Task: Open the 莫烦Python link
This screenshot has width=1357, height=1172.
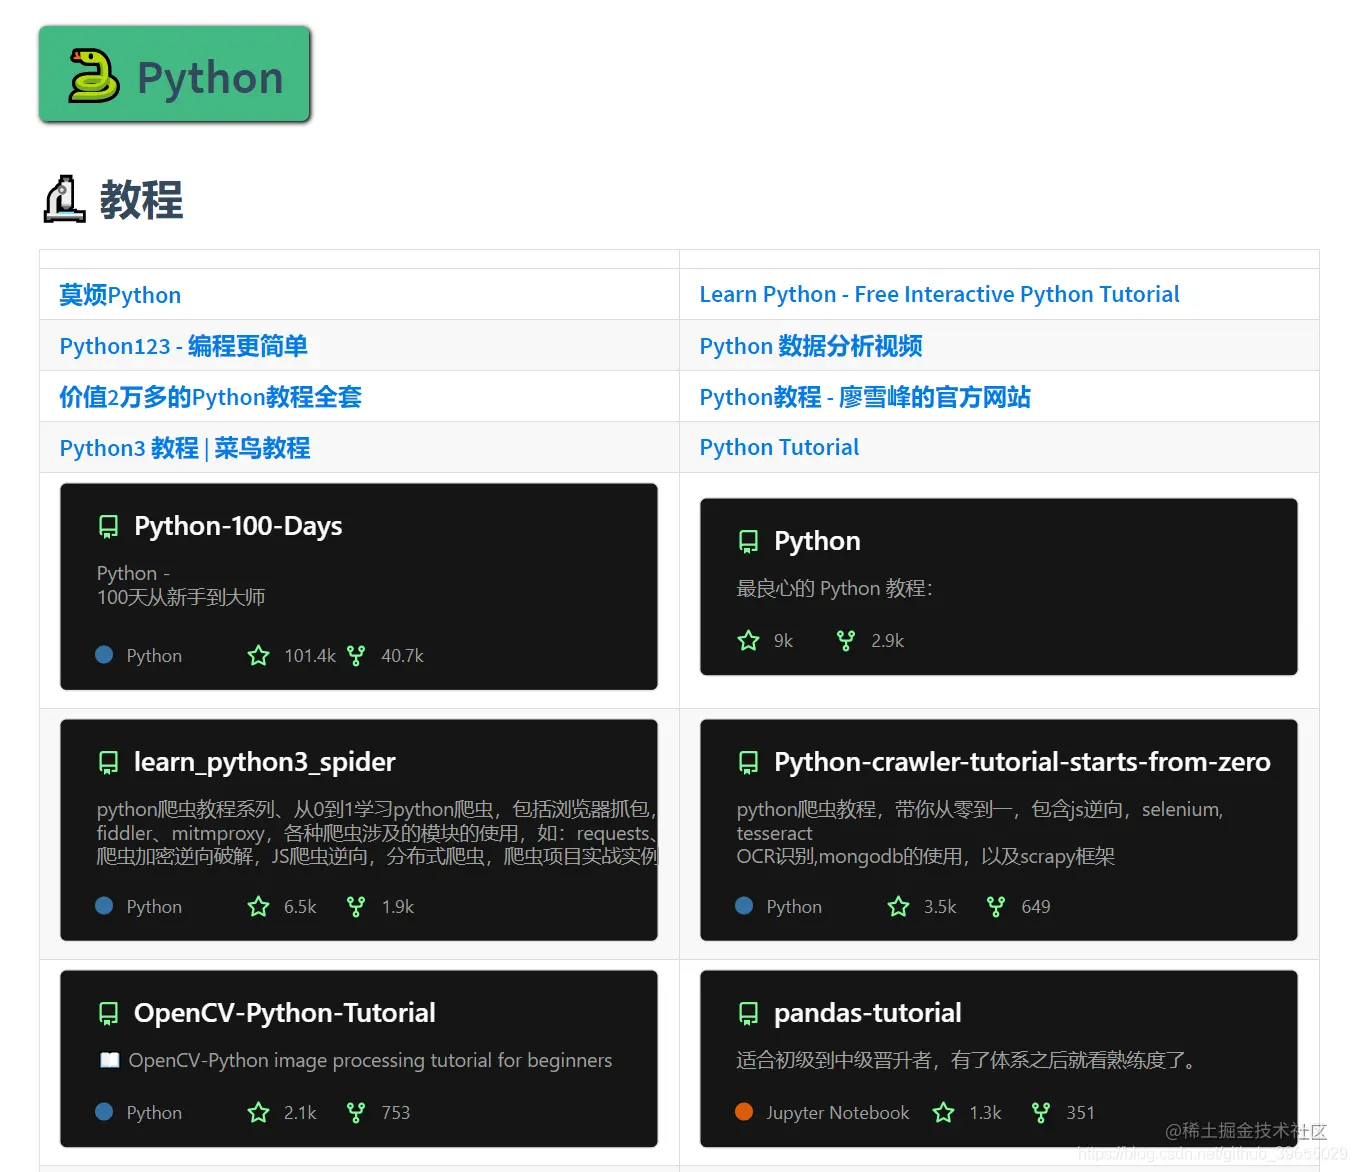Action: (x=120, y=295)
